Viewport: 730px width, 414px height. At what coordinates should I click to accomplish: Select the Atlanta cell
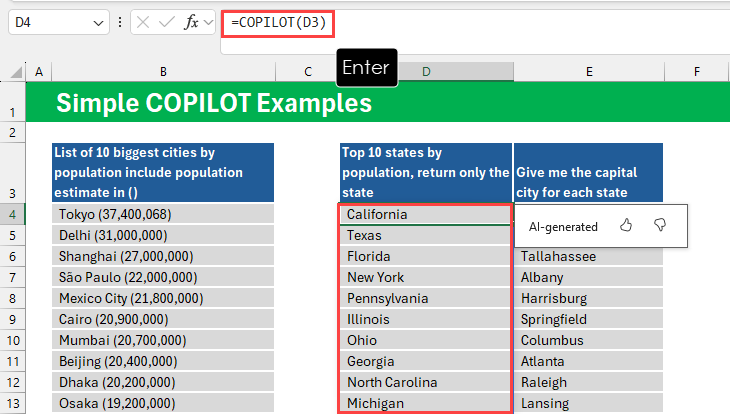click(x=588, y=361)
